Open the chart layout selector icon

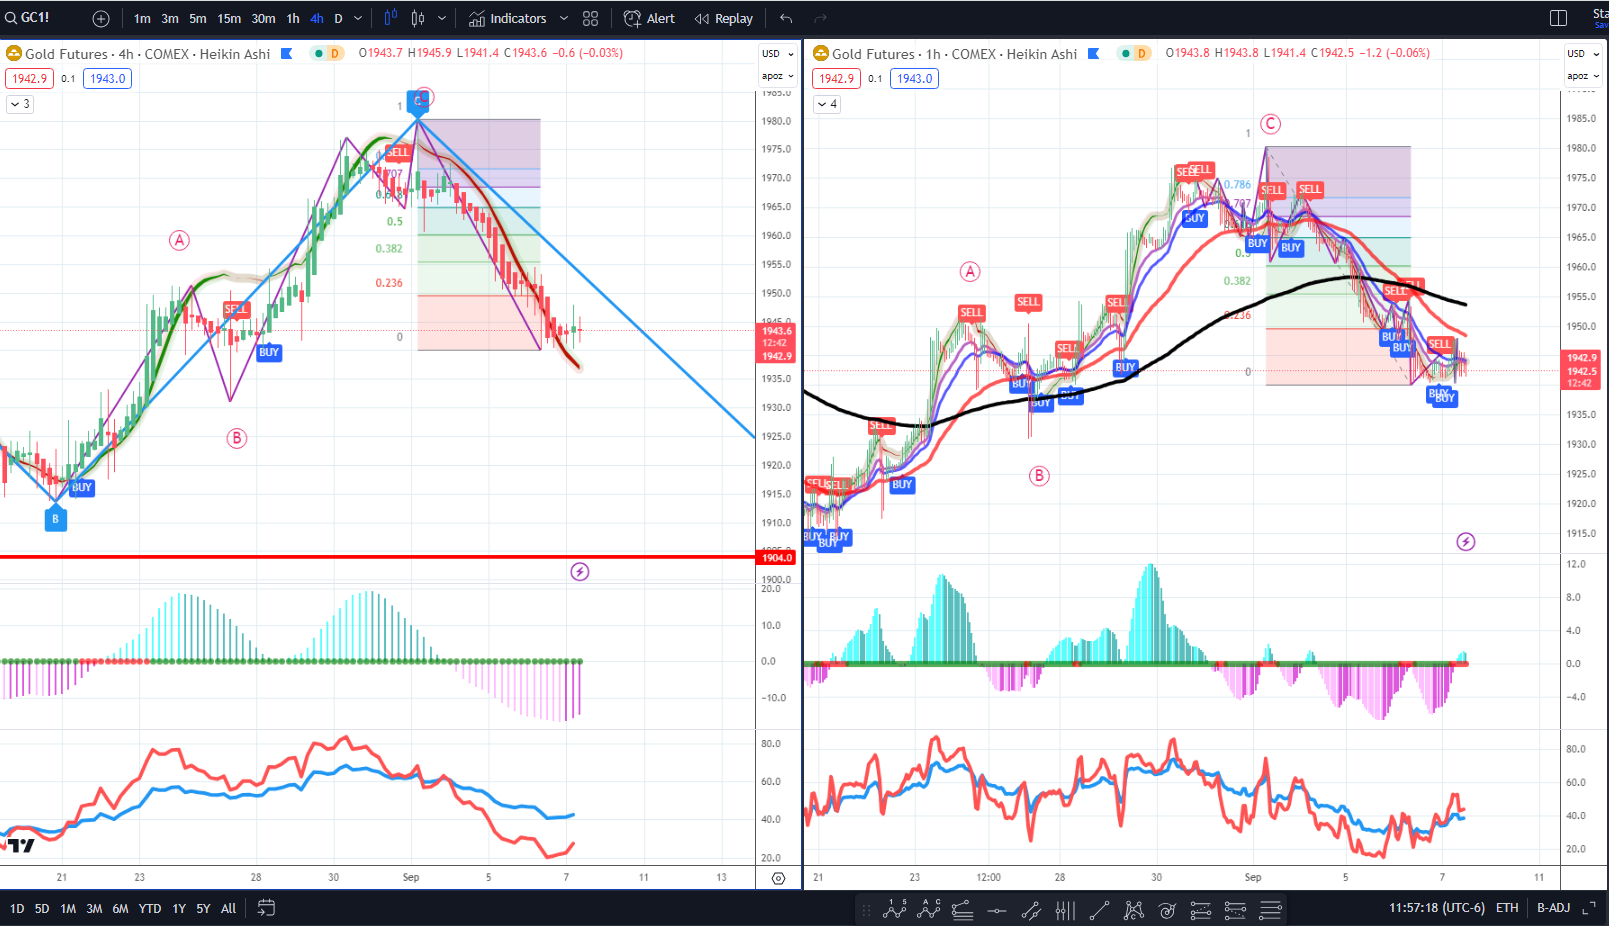point(1558,18)
